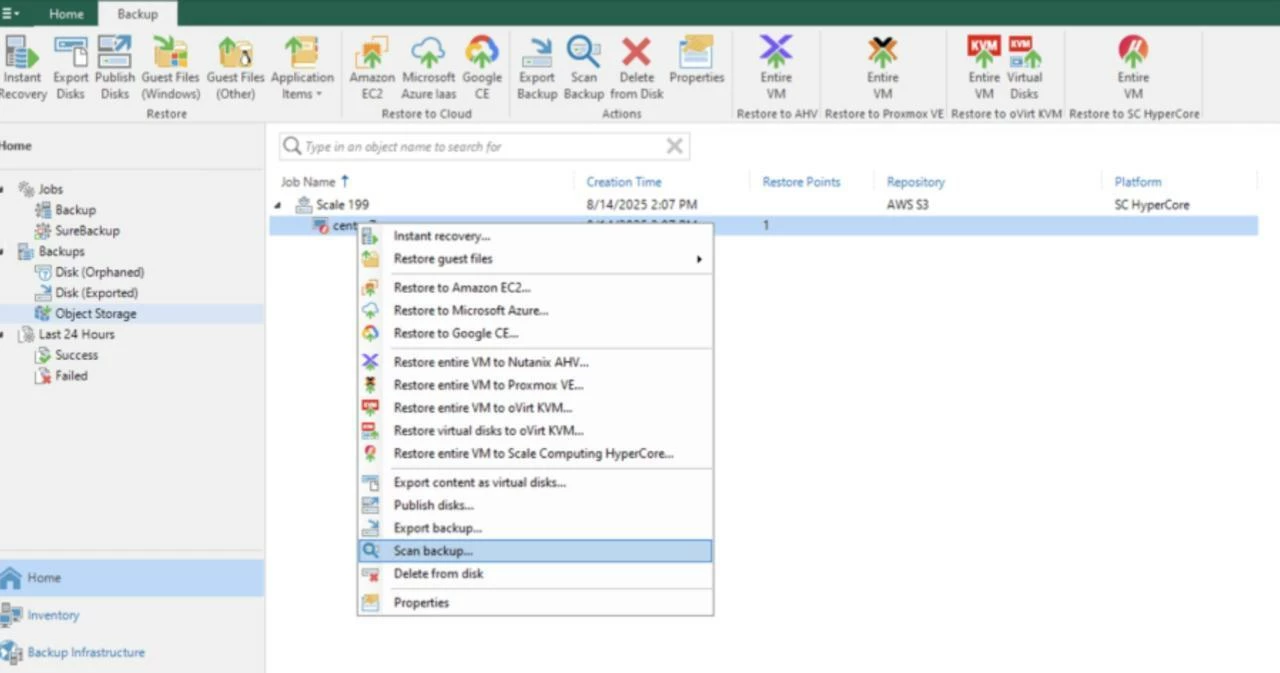Select Failed under Last 24 Hours

point(71,376)
